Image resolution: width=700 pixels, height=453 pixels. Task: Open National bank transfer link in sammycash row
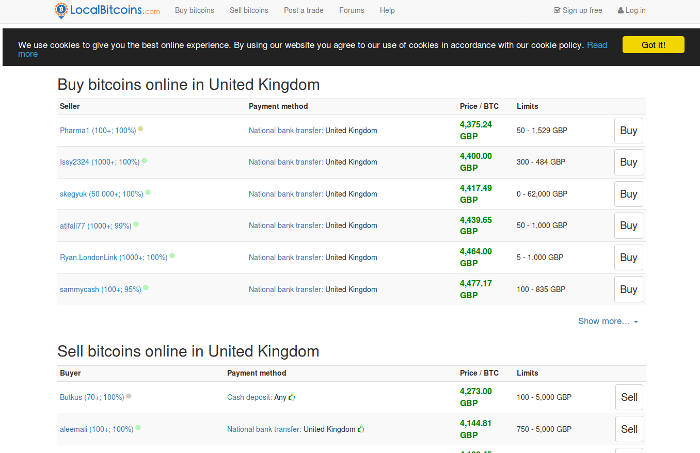coord(285,290)
